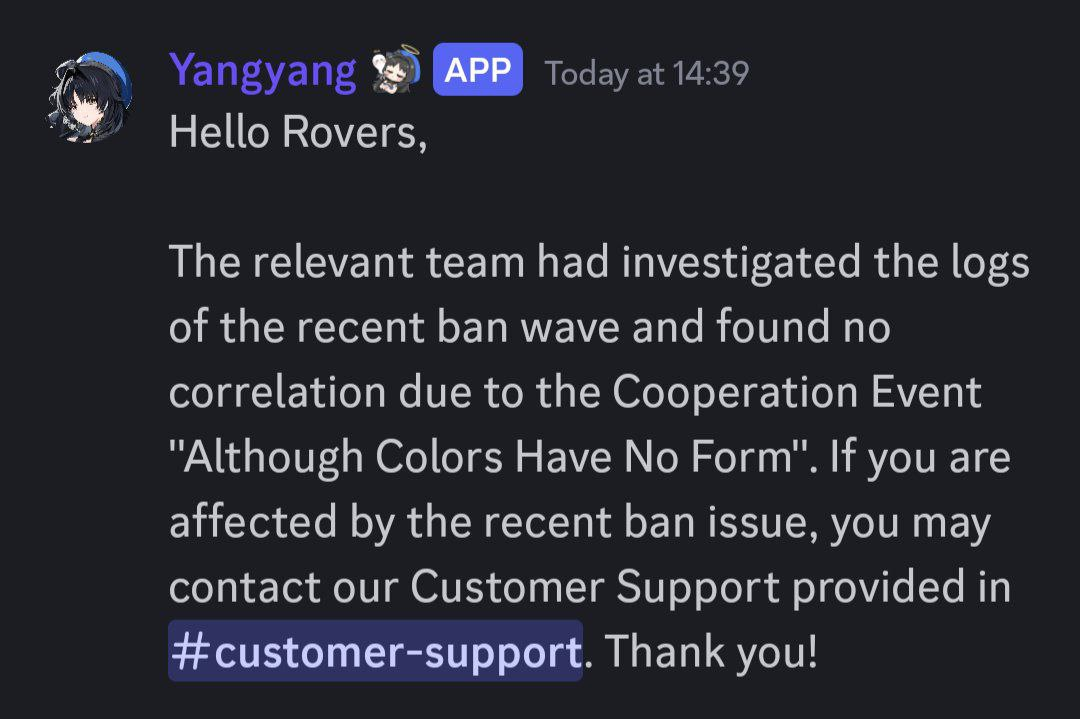Click the line starting affected by the recent

point(580,523)
